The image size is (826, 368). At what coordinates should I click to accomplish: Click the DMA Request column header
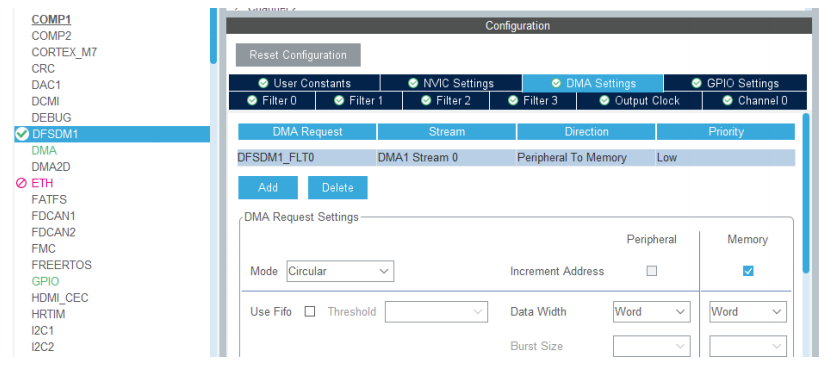(307, 132)
